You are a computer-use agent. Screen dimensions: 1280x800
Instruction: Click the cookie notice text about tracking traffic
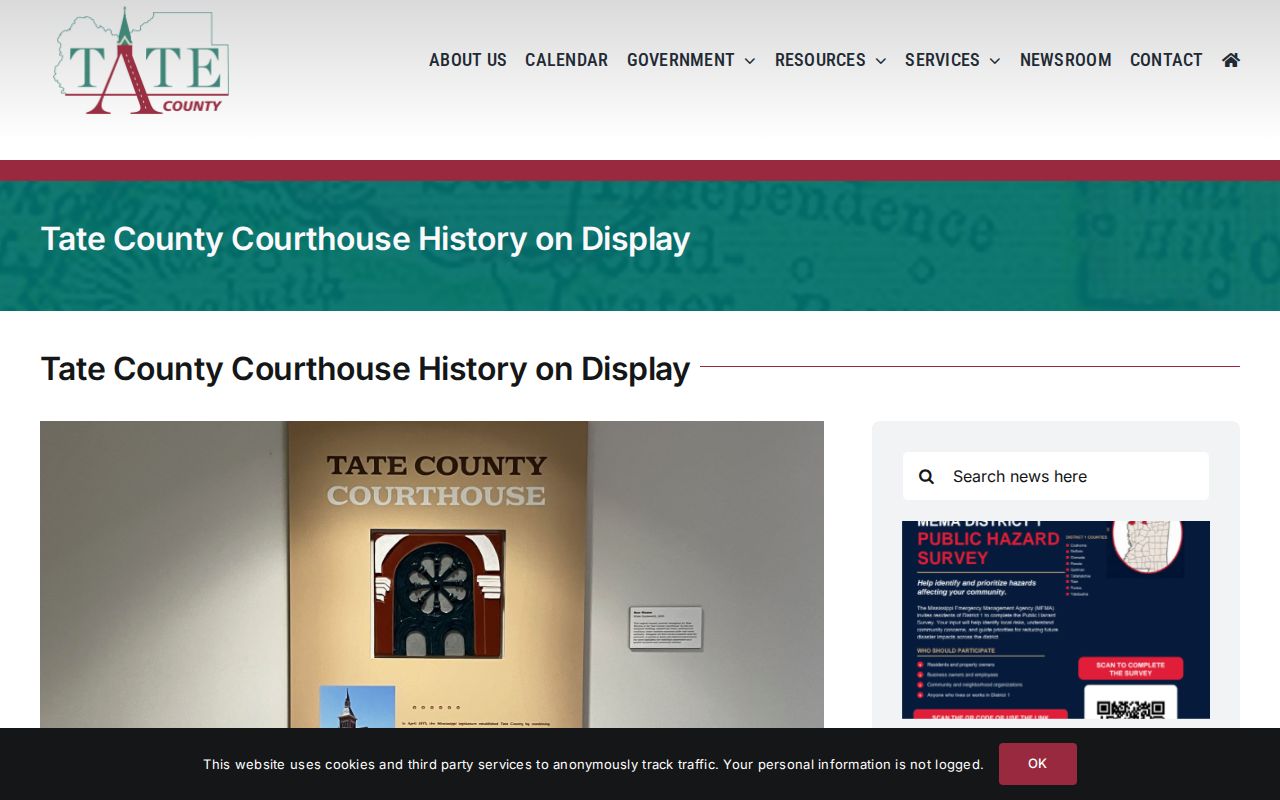point(593,764)
